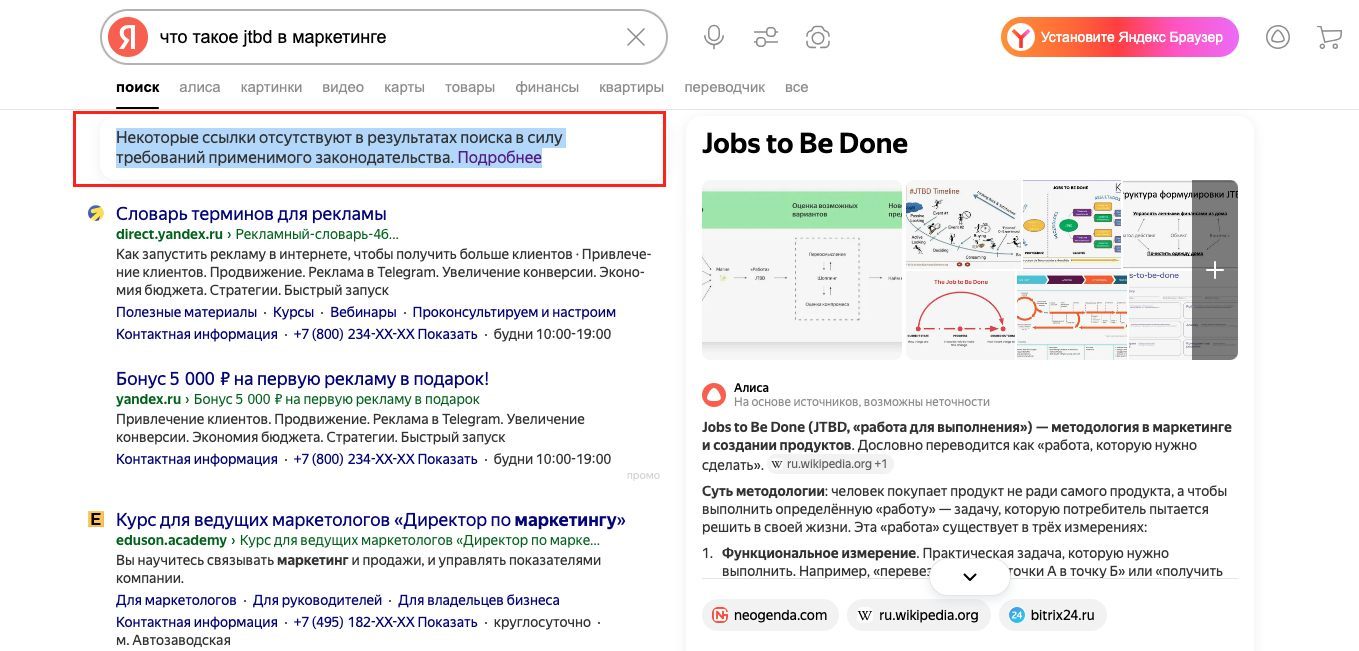
Task: Switch to the видео tab
Action: point(342,87)
